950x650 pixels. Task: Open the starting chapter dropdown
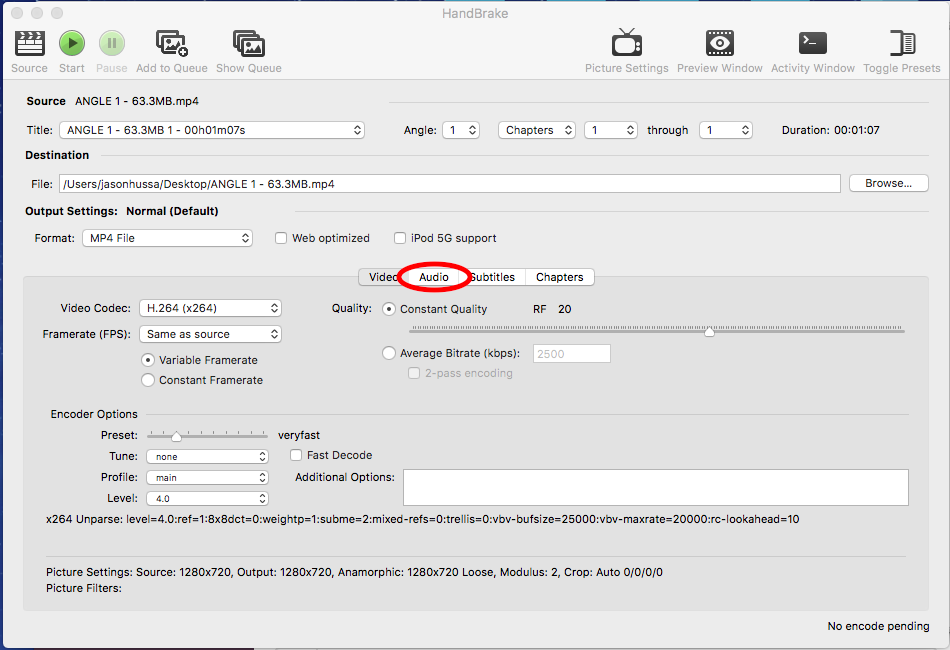click(611, 130)
